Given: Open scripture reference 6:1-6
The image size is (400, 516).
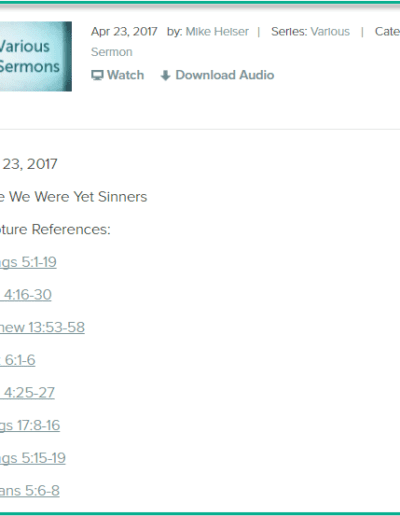Looking at the screenshot, I should (17, 360).
